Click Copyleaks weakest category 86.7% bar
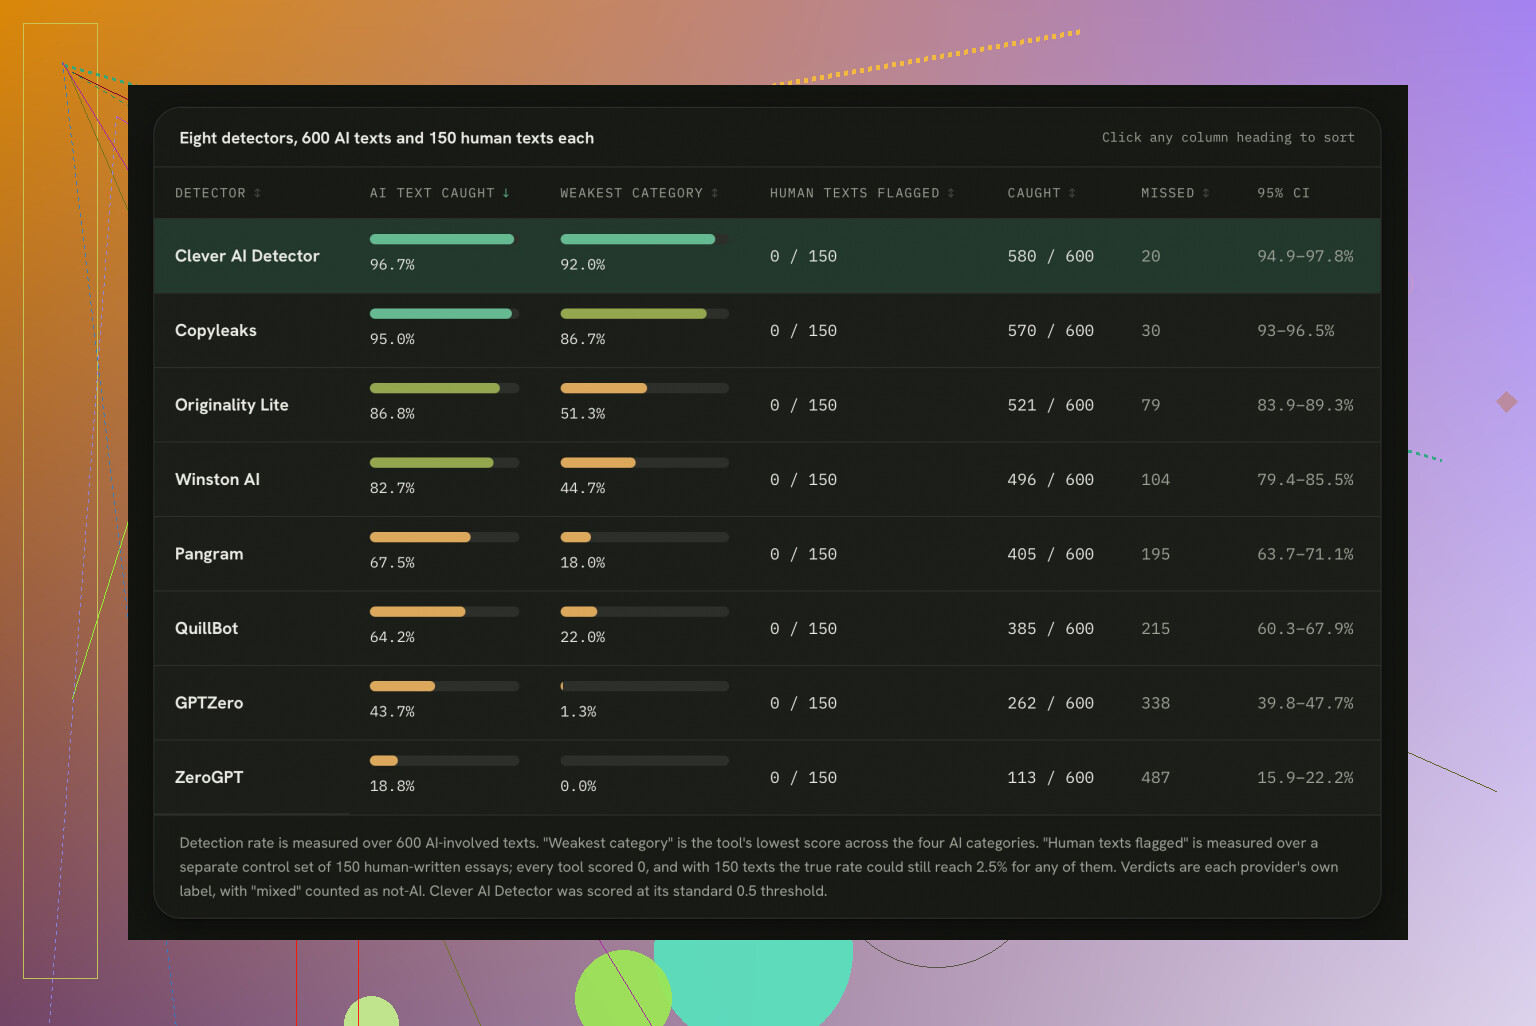The width and height of the screenshot is (1536, 1026). tap(644, 313)
